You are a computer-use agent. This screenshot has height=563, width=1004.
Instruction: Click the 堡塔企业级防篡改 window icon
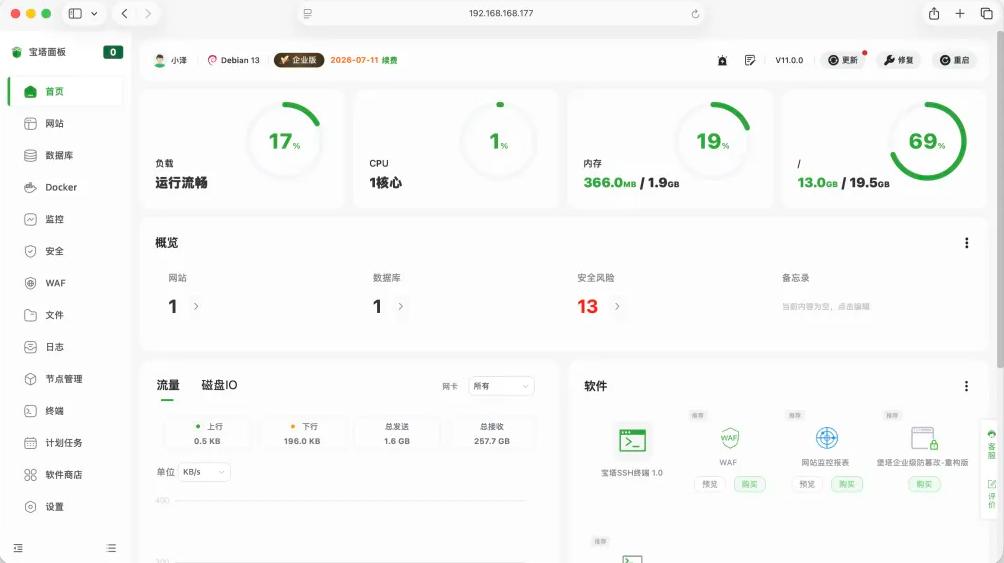(924, 439)
